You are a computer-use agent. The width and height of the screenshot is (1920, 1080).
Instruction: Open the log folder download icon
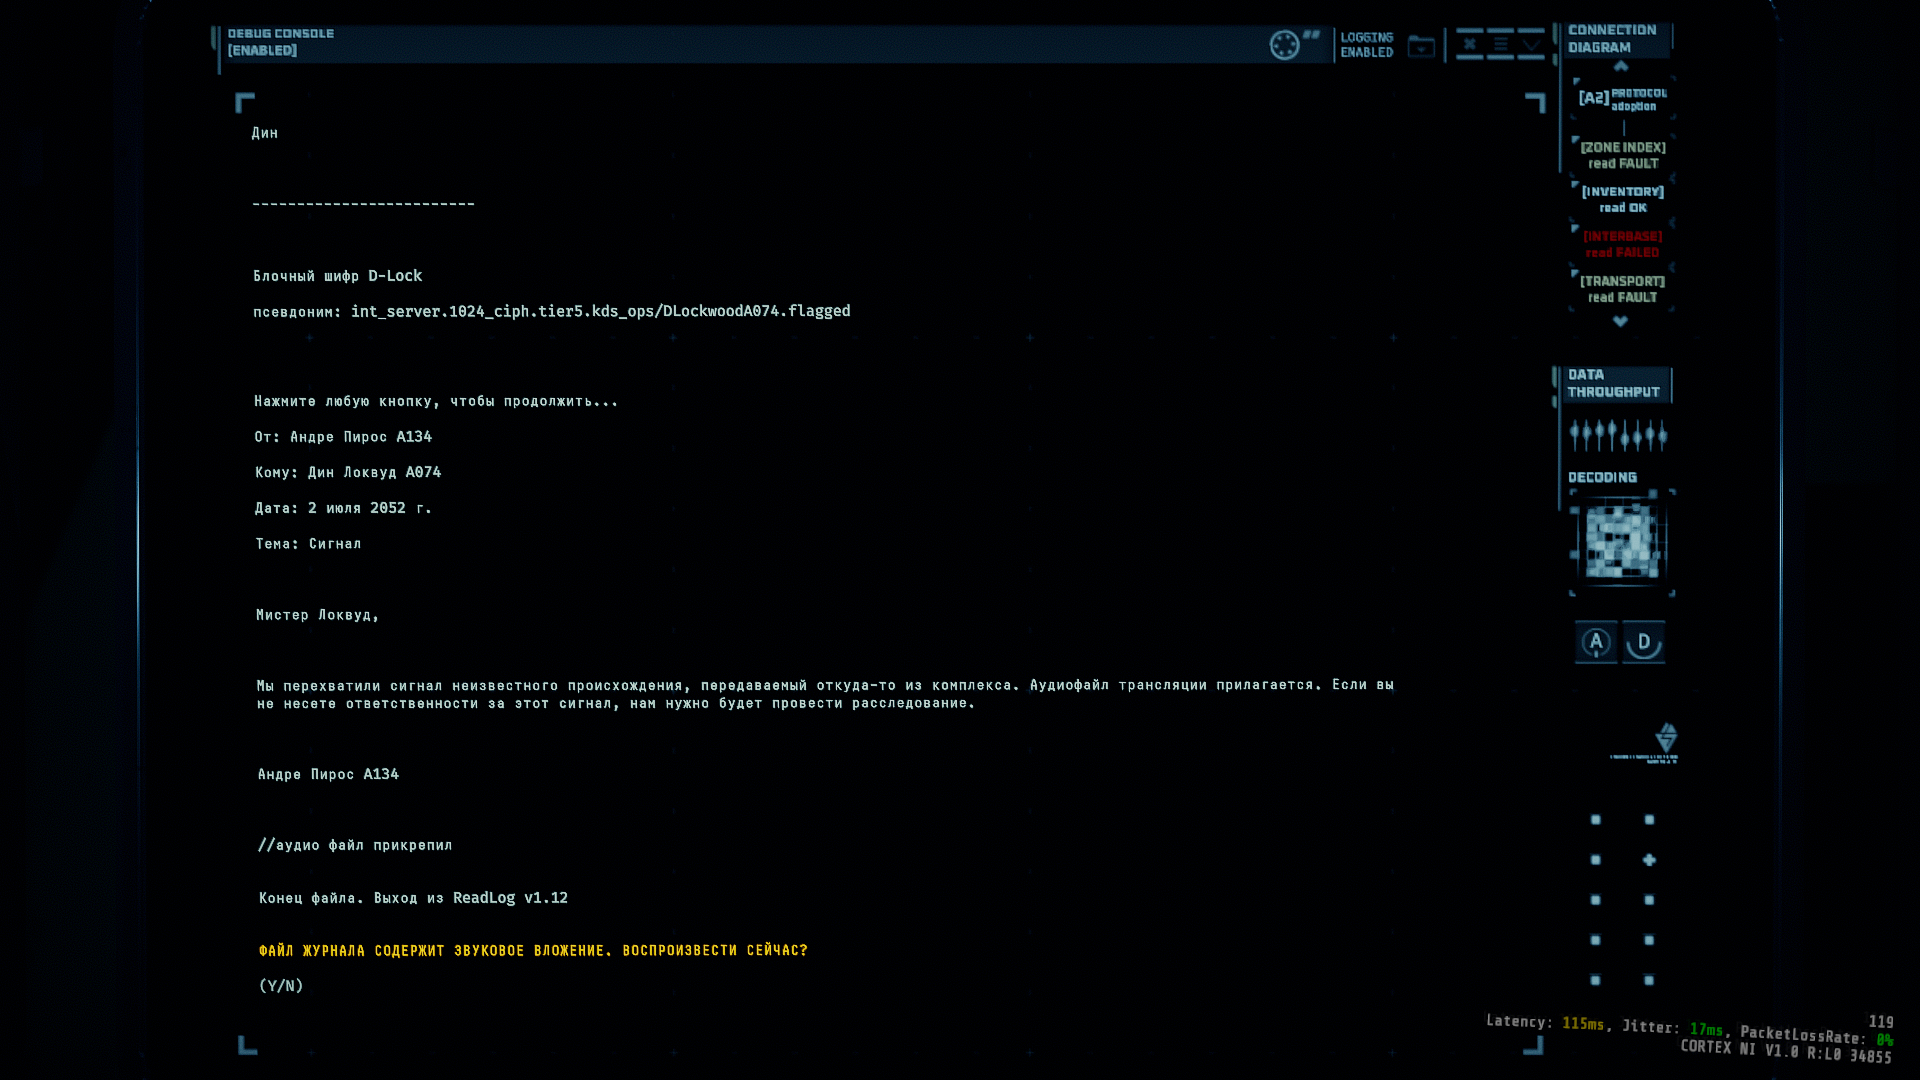tap(1421, 46)
